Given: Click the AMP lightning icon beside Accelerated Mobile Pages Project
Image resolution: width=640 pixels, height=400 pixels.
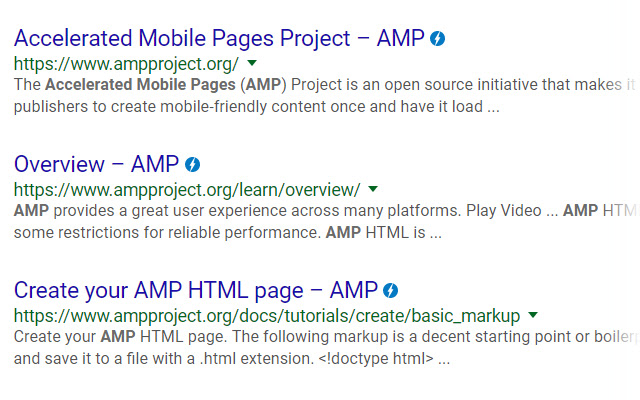Looking at the screenshot, I should (437, 39).
